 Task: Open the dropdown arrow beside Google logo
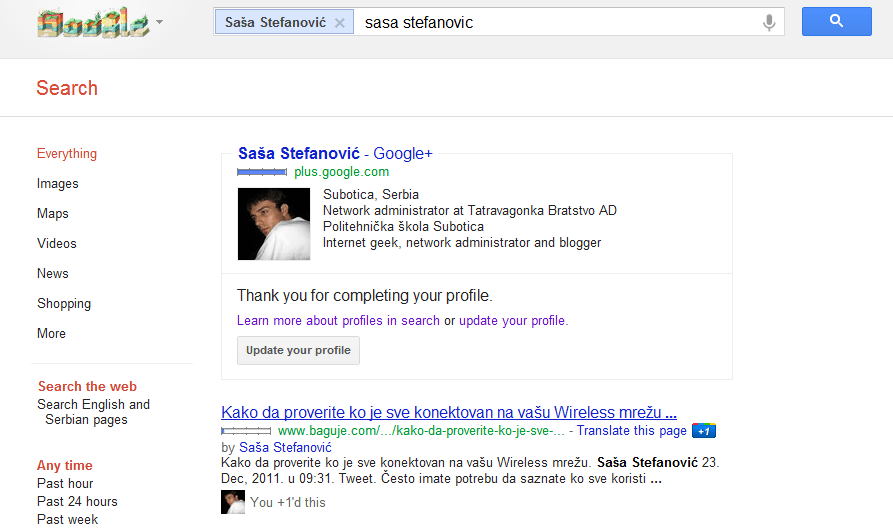point(159,22)
